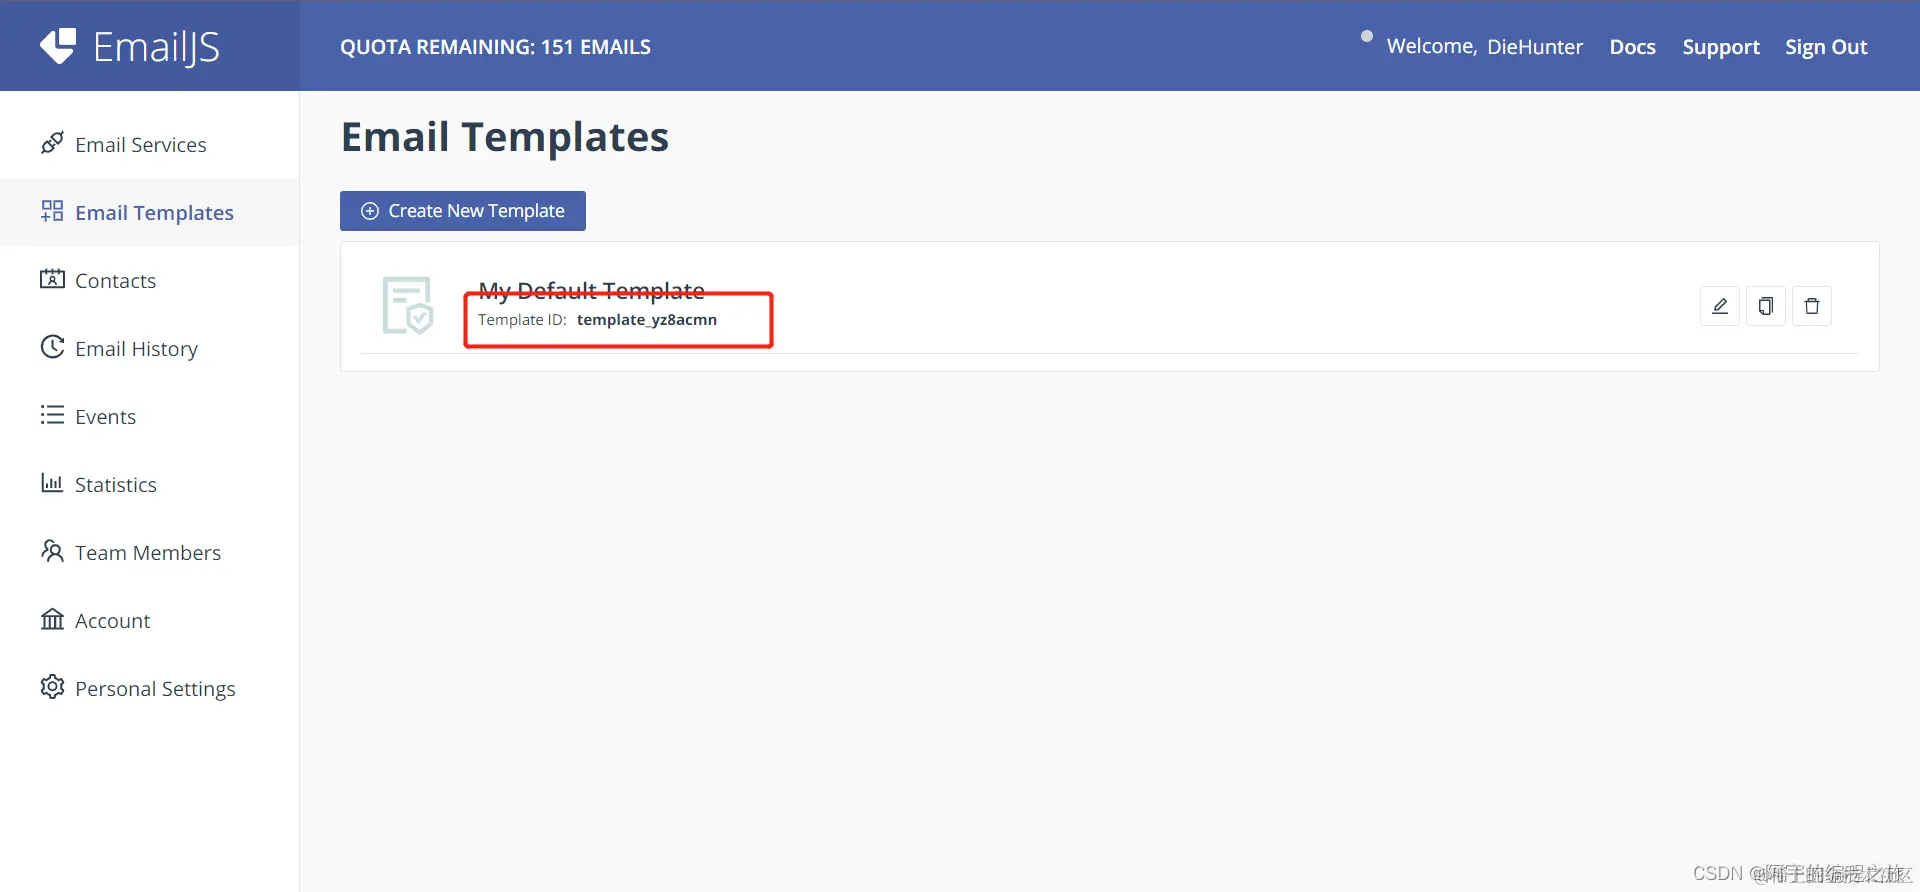Open Personal Settings
Viewport: 1920px width, 892px height.
point(149,689)
